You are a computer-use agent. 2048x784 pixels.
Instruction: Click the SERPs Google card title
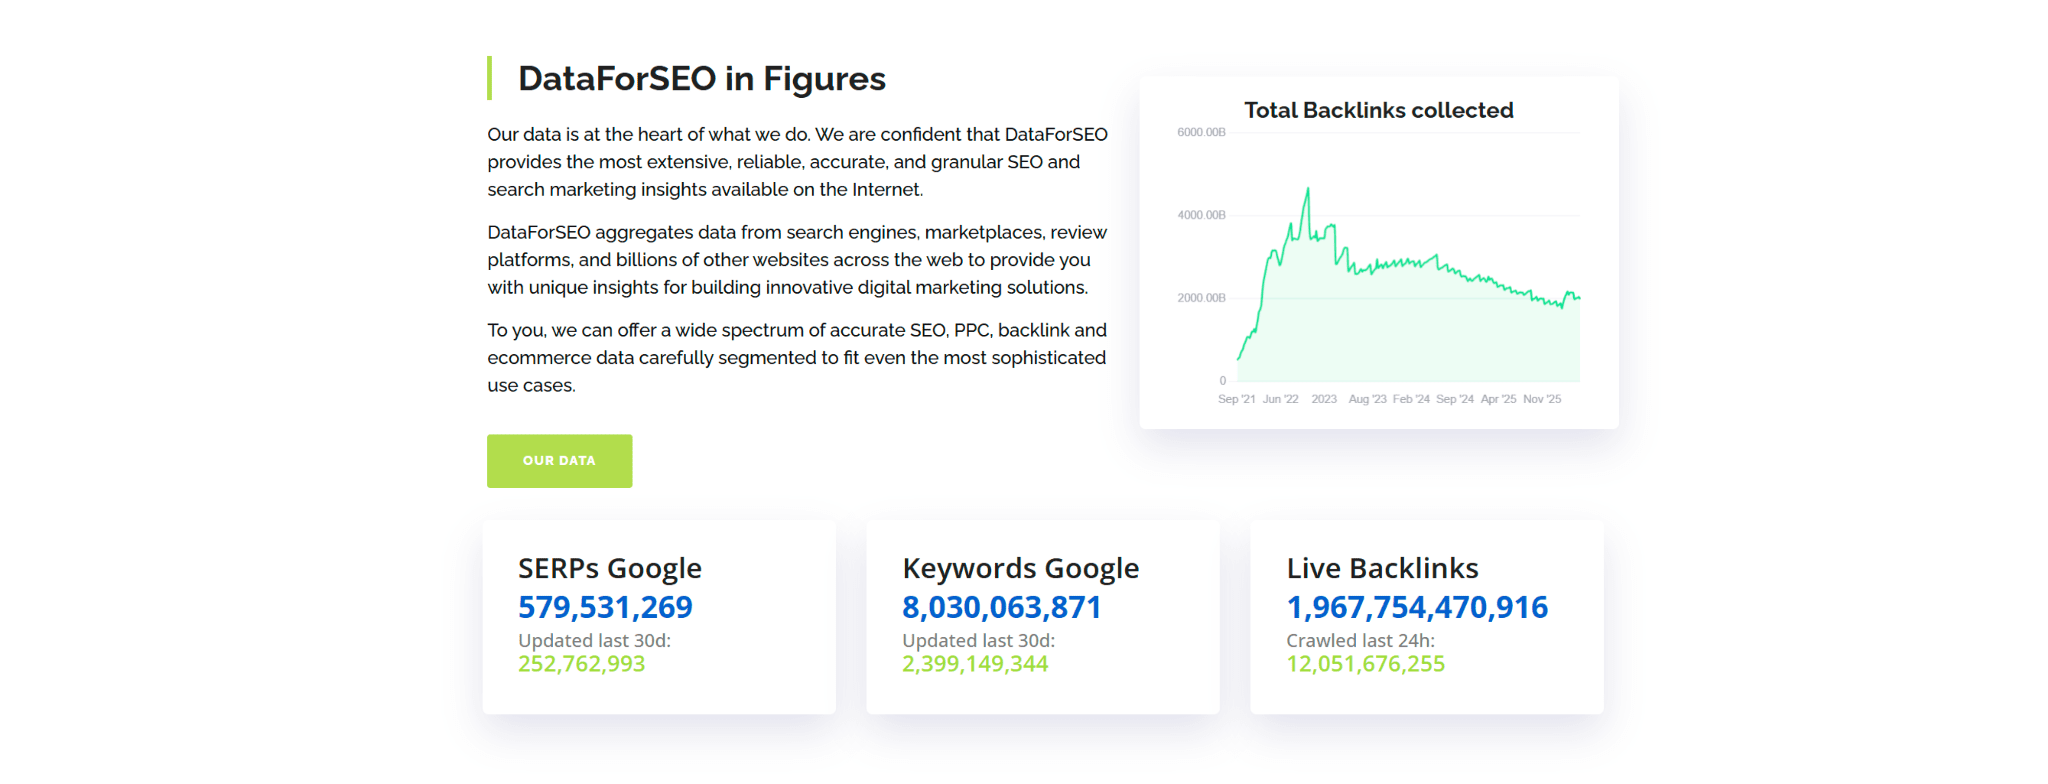pyautogui.click(x=610, y=568)
